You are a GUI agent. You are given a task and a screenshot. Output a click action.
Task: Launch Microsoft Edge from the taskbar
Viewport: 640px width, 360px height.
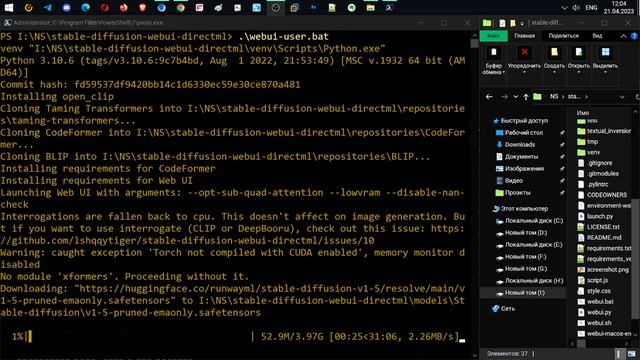85,7
